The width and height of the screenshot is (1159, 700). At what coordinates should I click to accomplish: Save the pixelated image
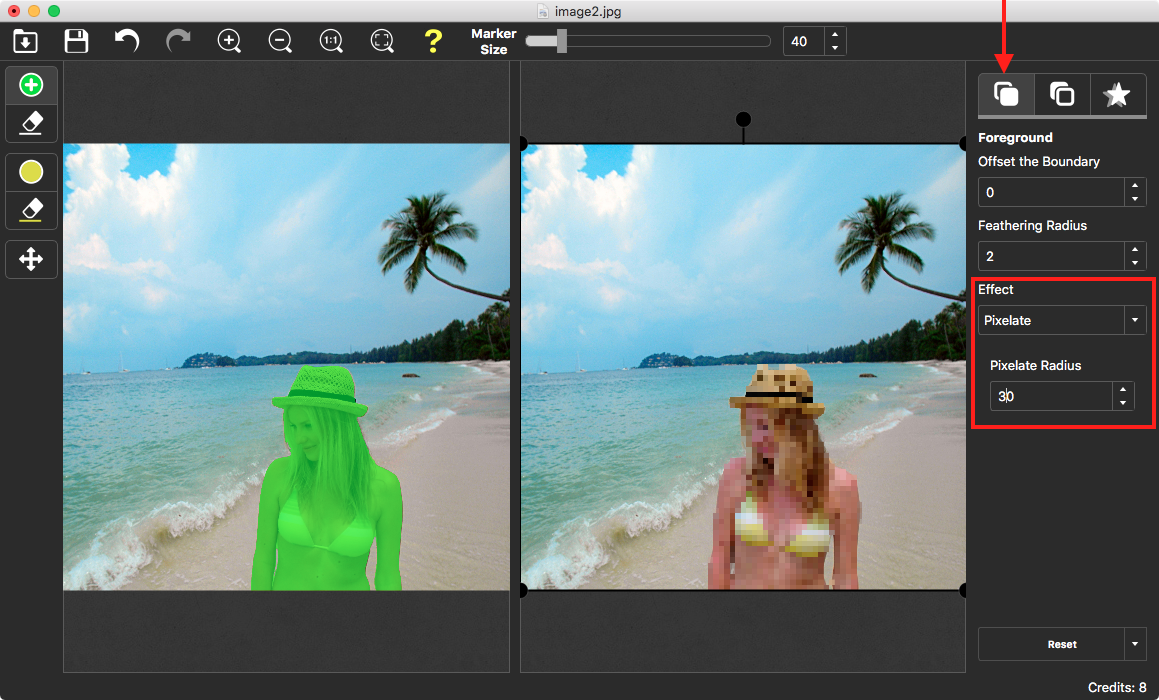(75, 41)
